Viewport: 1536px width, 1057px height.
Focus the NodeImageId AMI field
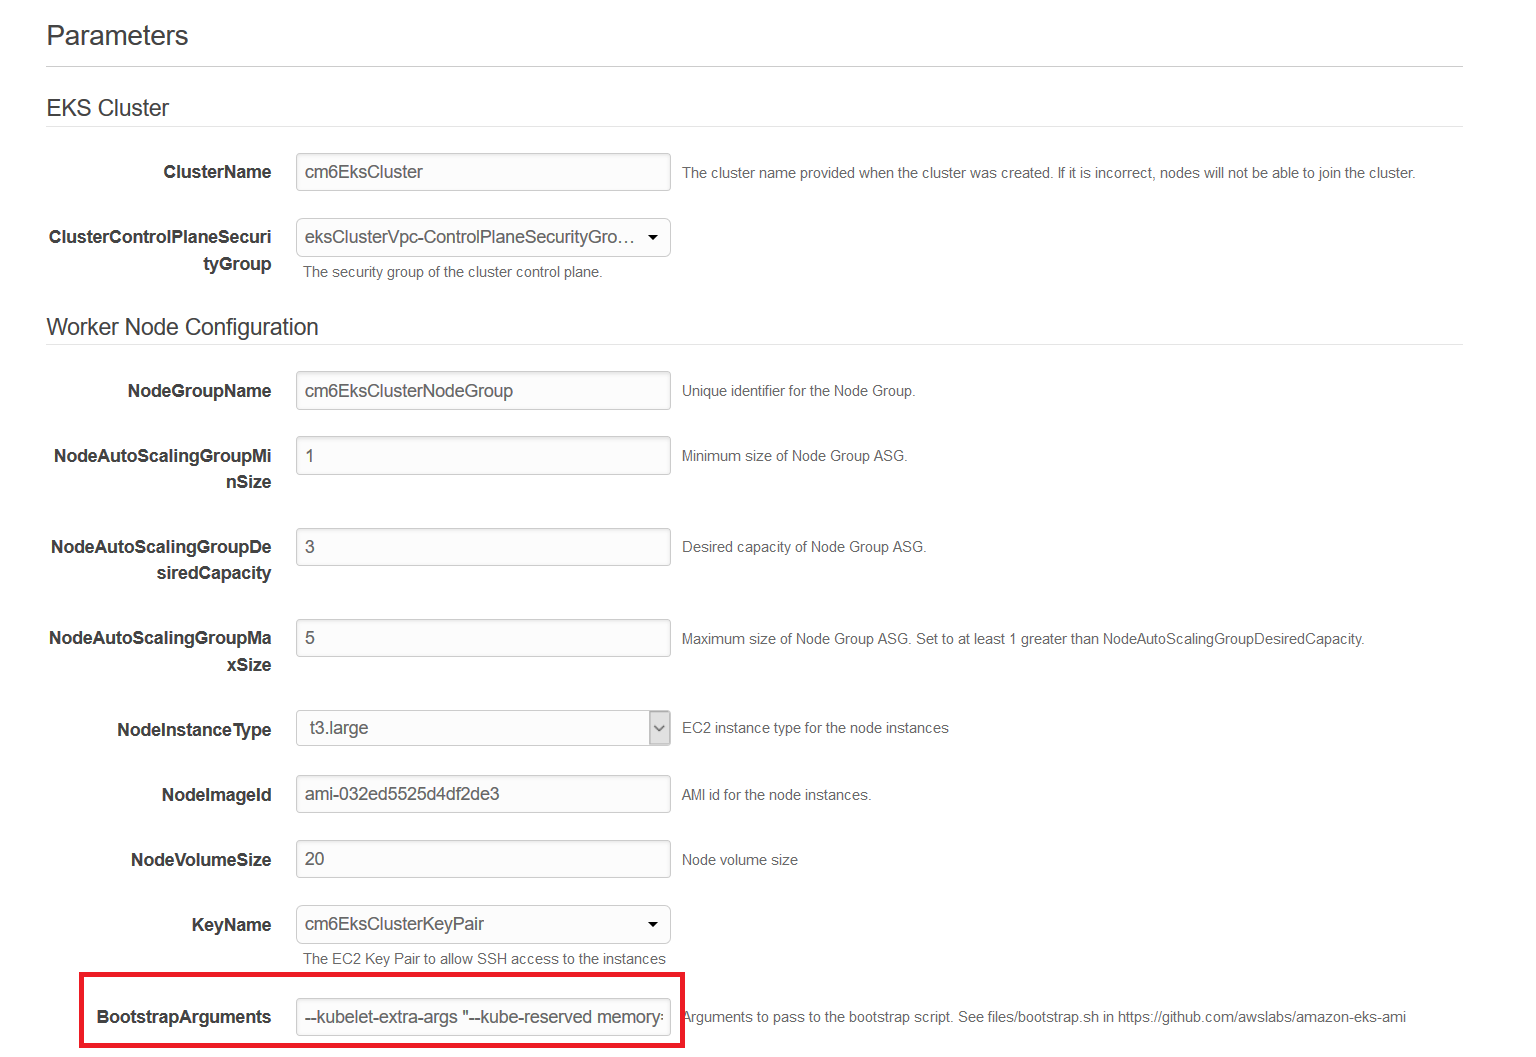tap(483, 793)
